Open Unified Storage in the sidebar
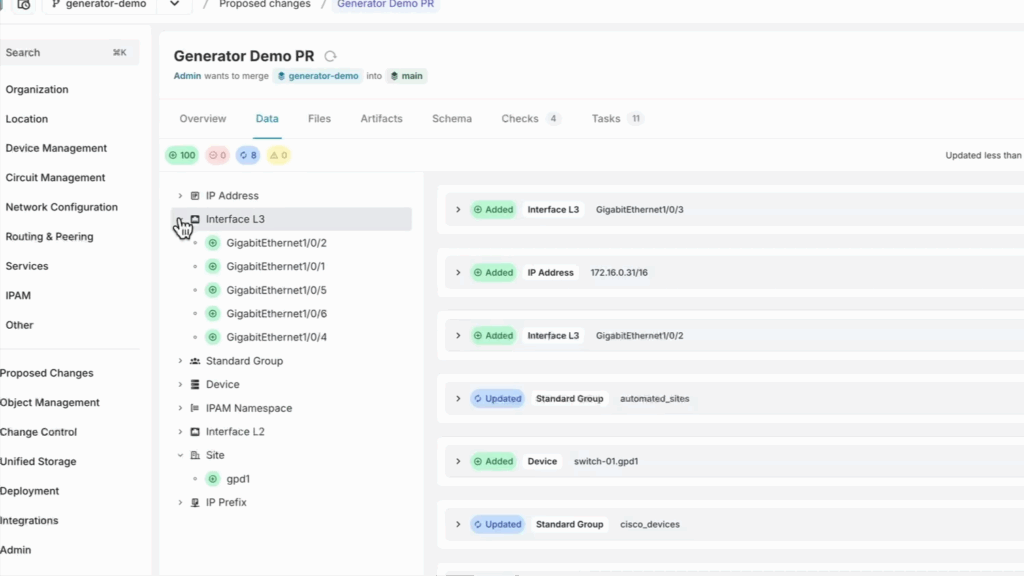 (38, 462)
